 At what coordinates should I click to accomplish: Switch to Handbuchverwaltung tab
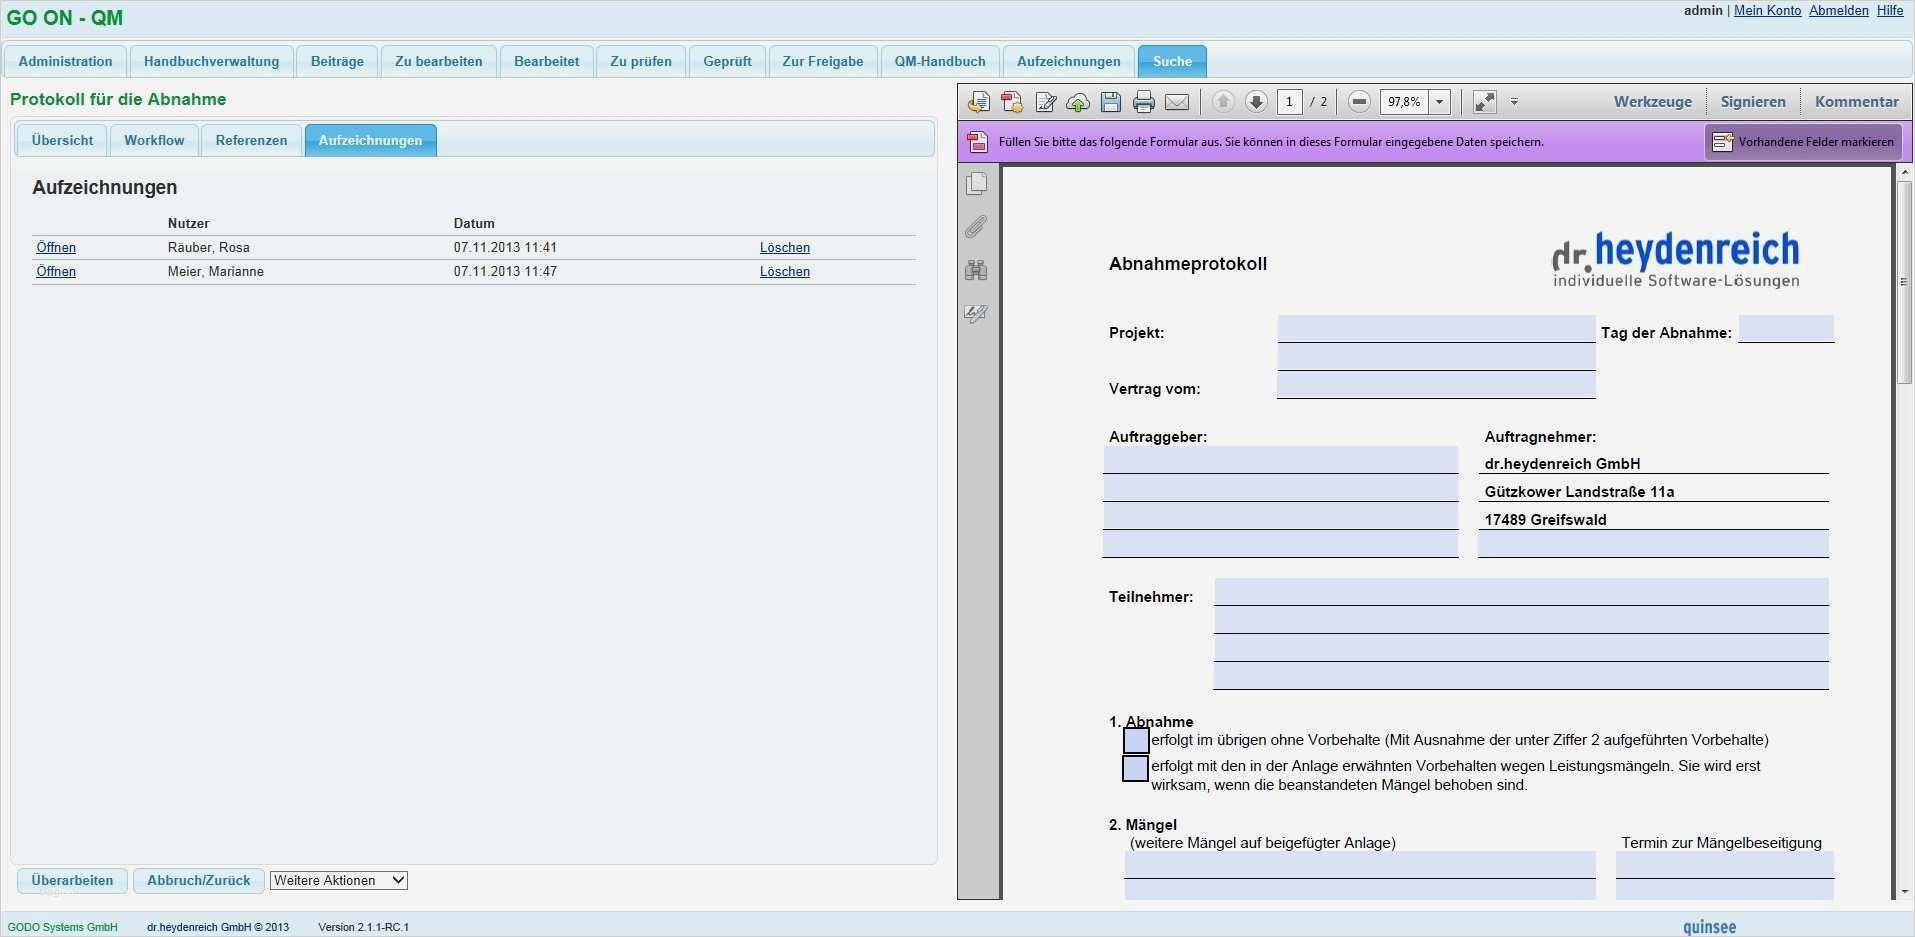coord(211,61)
